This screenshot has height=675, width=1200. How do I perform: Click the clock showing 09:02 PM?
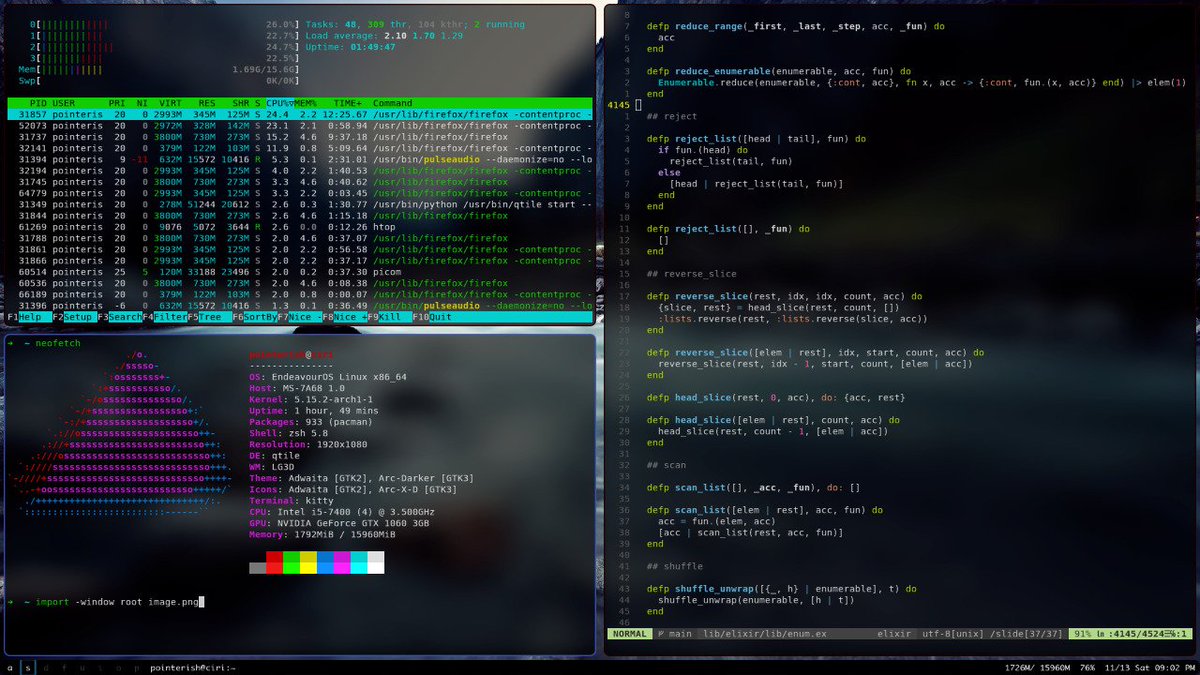[x=1175, y=667]
